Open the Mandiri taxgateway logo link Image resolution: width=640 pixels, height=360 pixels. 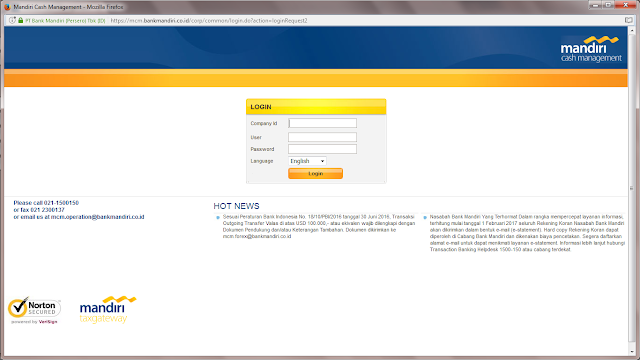[x=108, y=310]
